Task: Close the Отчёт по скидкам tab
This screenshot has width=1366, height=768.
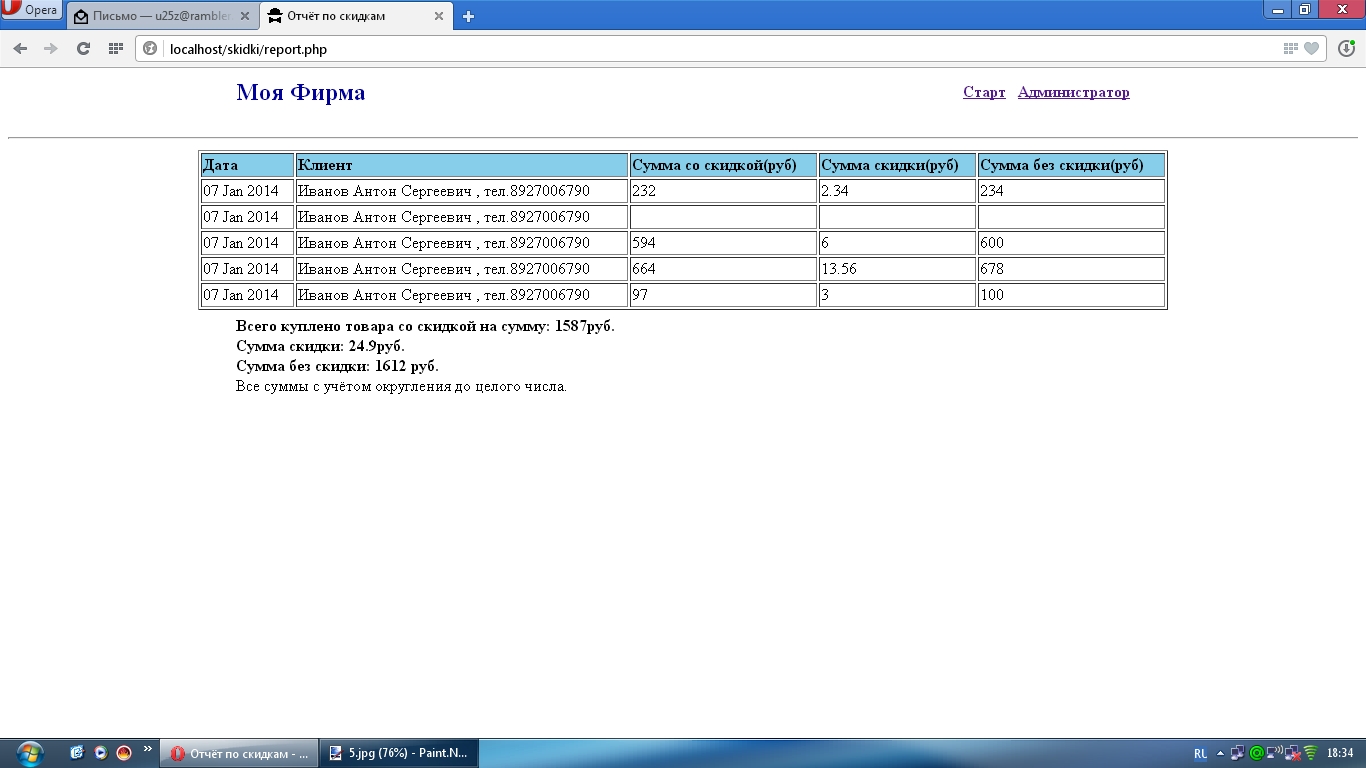Action: (x=438, y=16)
